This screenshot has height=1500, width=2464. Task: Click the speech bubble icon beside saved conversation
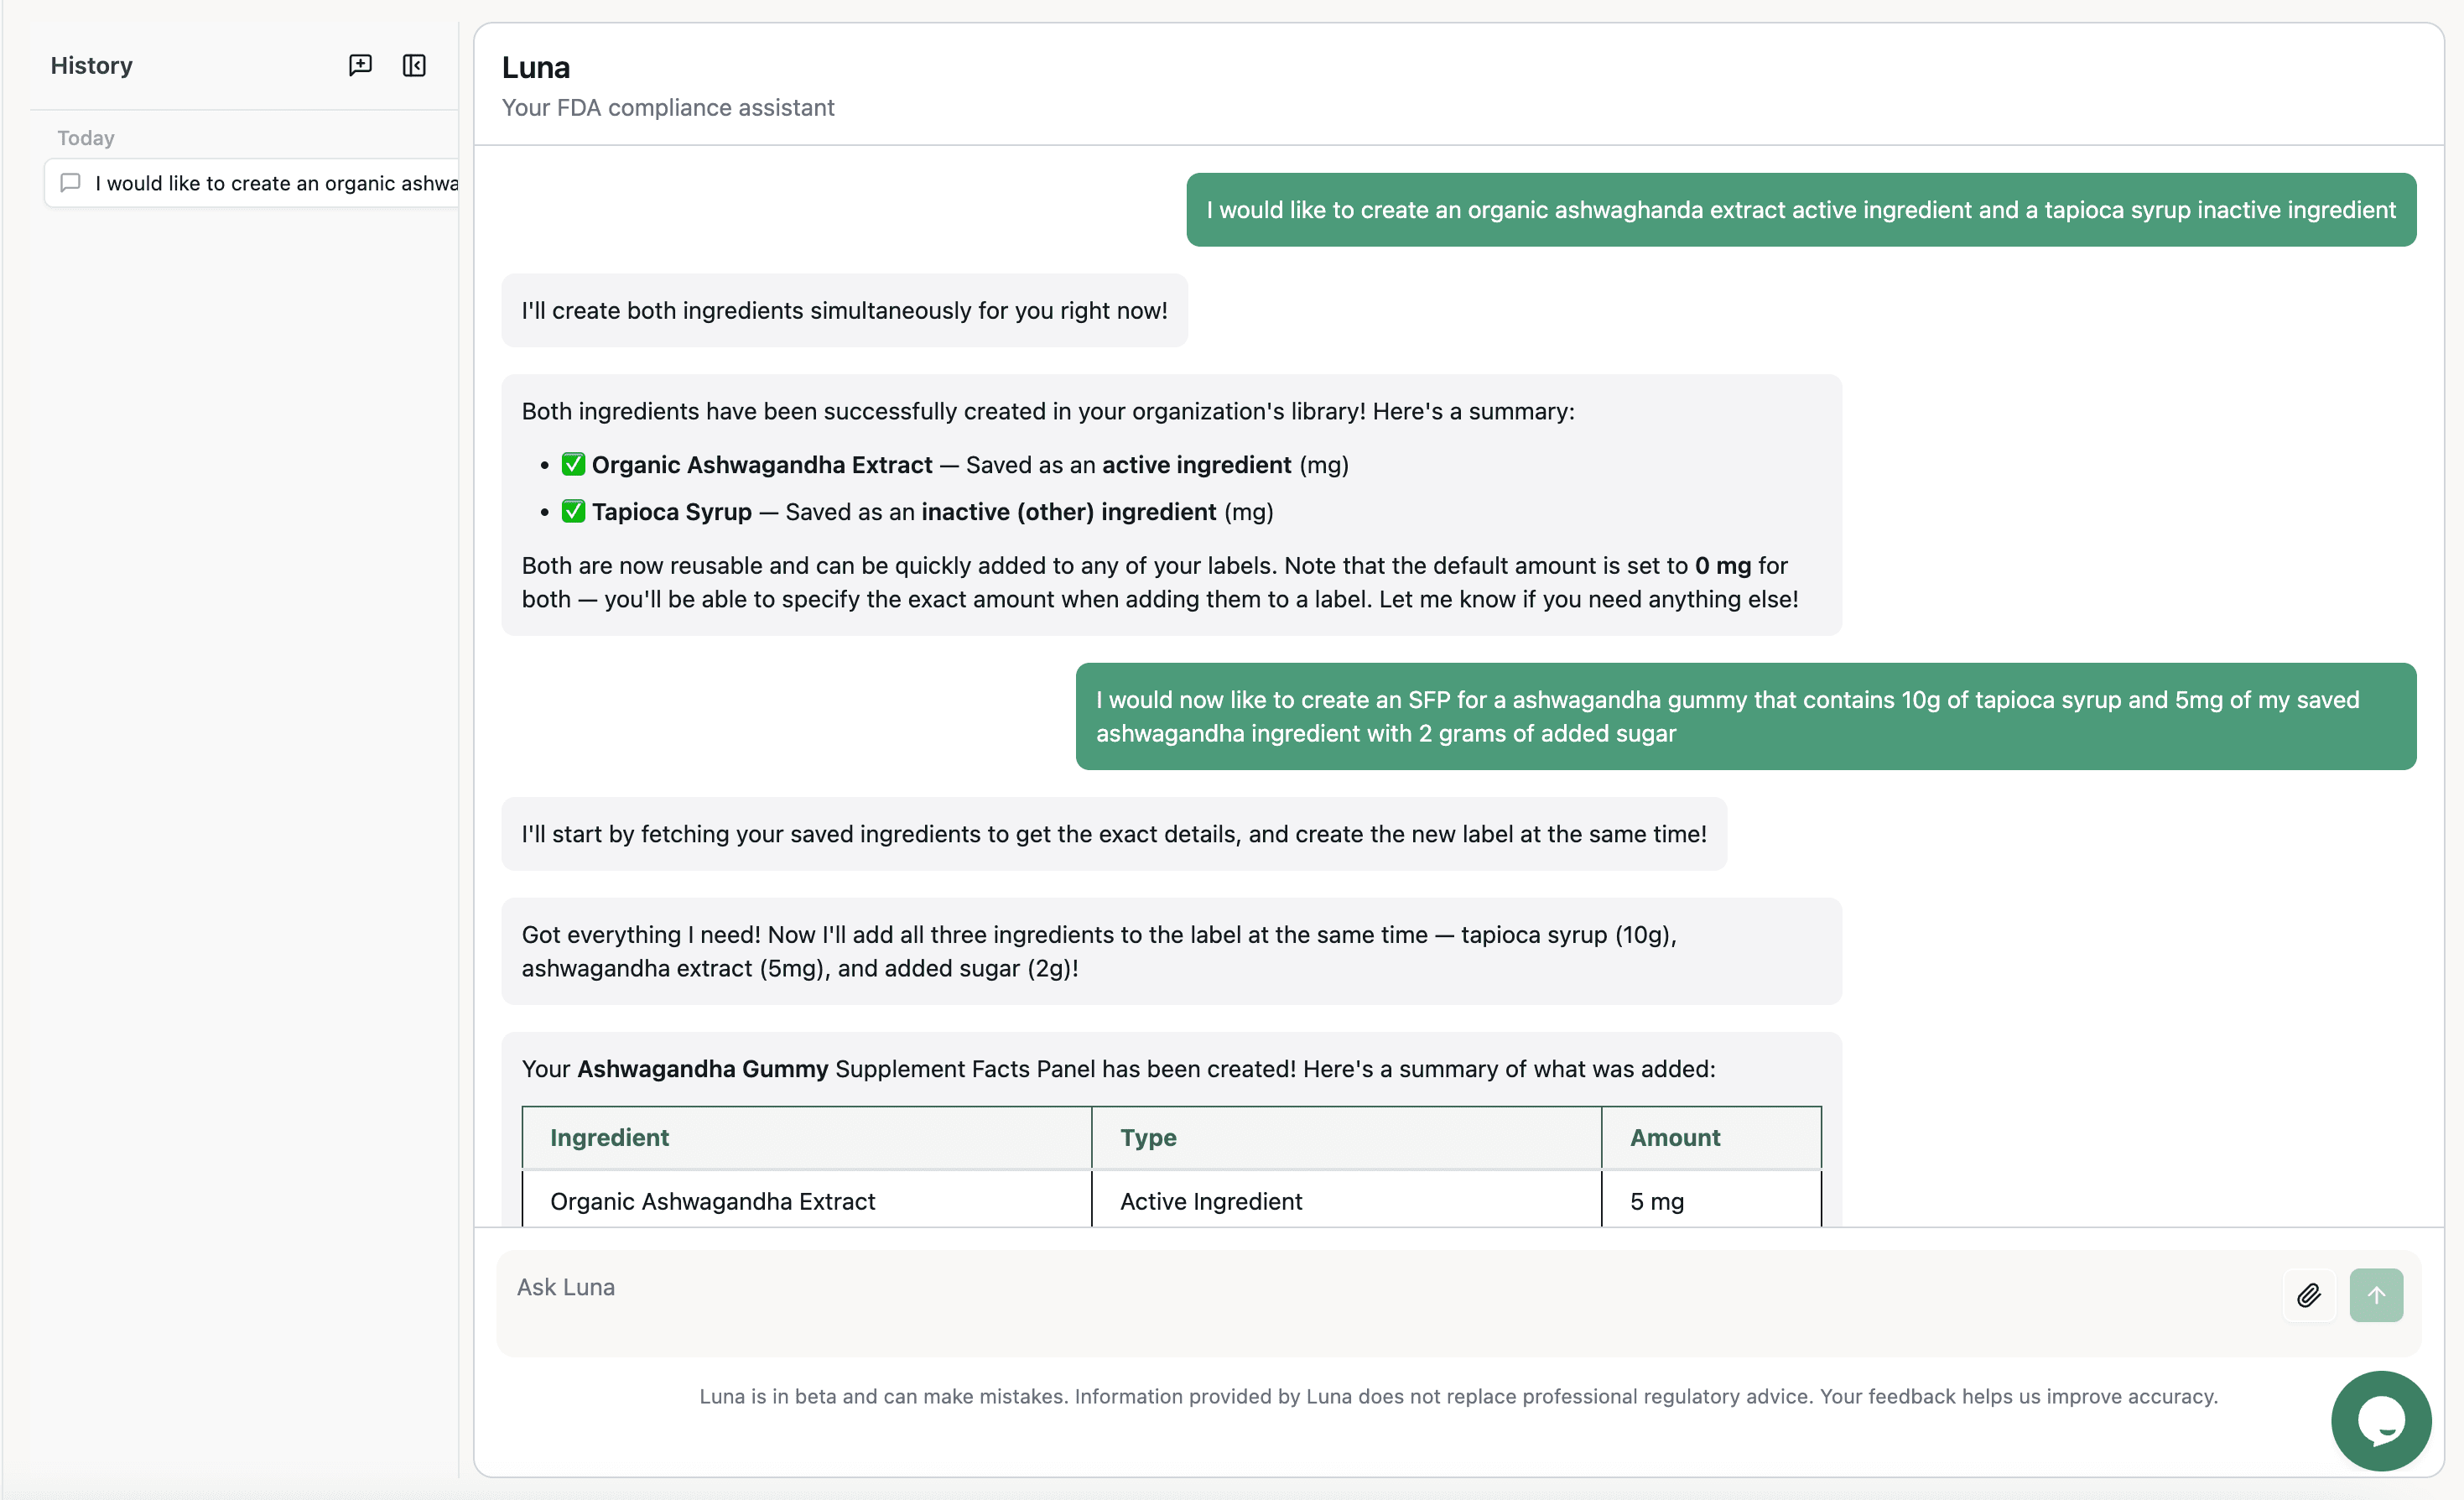(x=70, y=183)
